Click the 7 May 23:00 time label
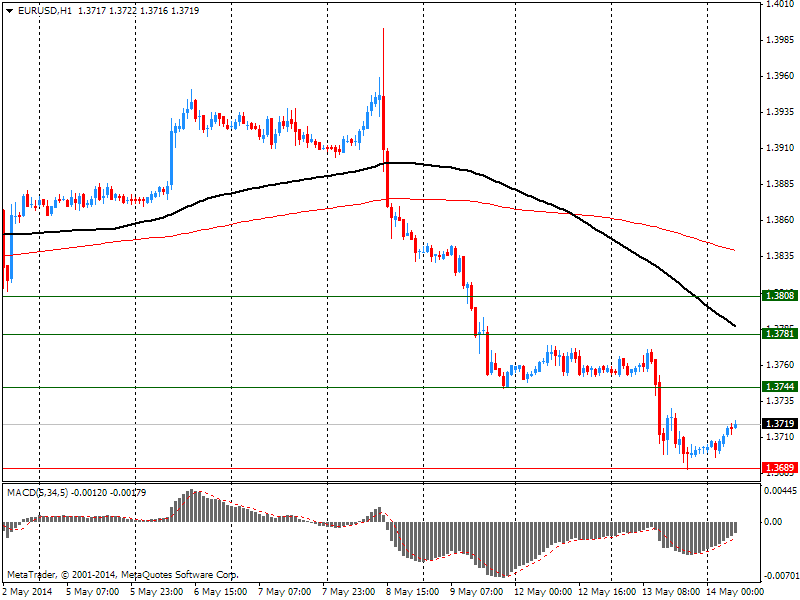This screenshot has height=600, width=800. tap(349, 592)
